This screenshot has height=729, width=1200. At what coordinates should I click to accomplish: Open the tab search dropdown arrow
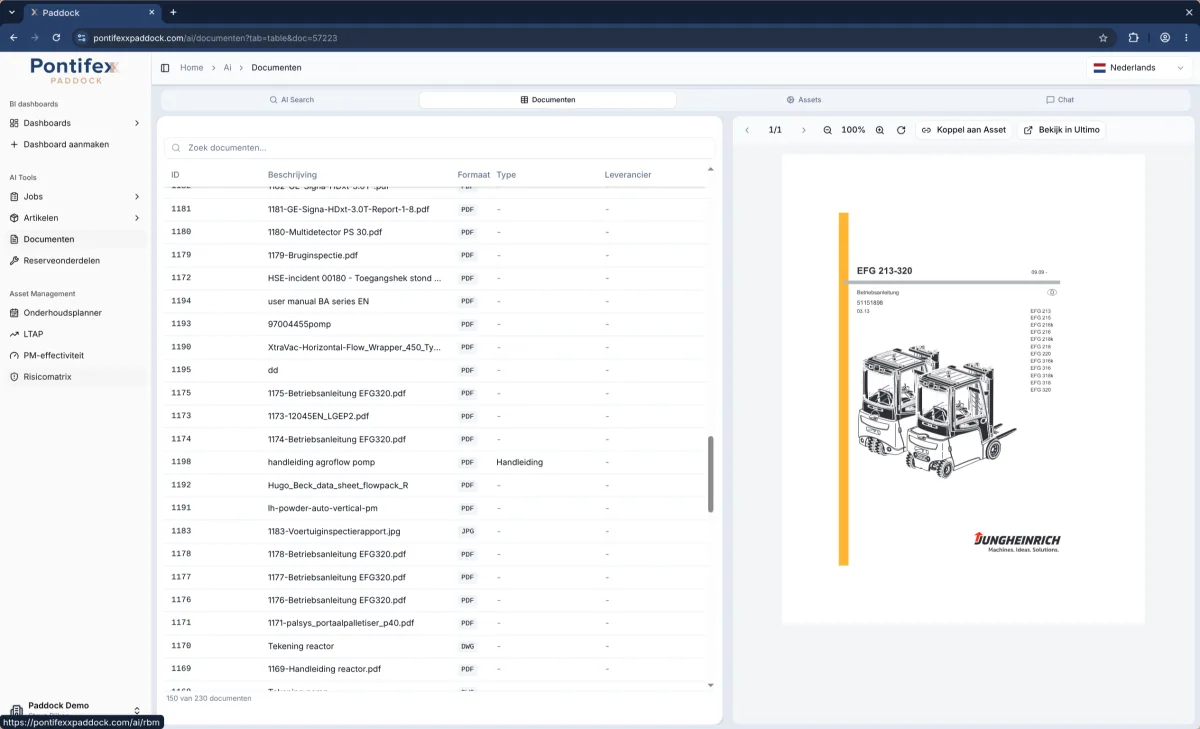[x=11, y=12]
